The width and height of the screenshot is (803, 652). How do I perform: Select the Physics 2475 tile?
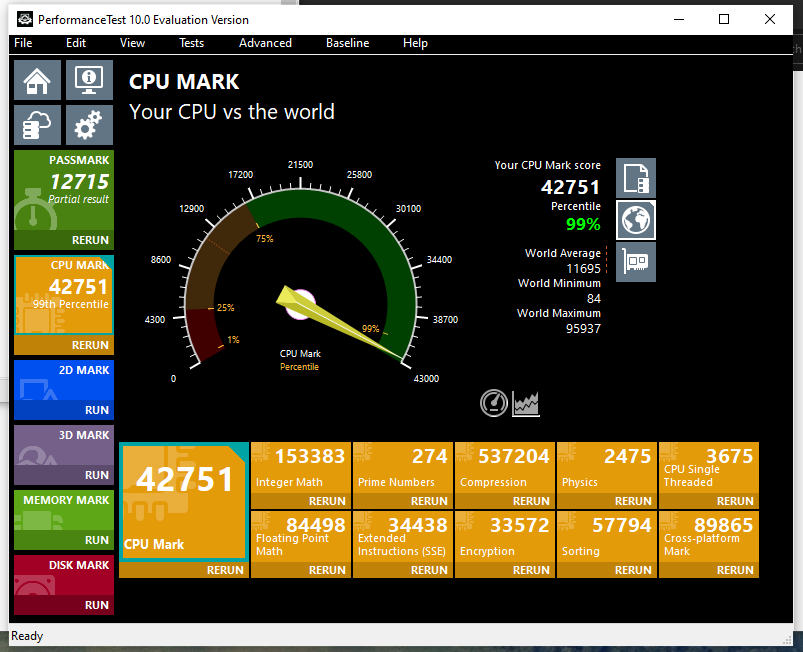pos(607,469)
